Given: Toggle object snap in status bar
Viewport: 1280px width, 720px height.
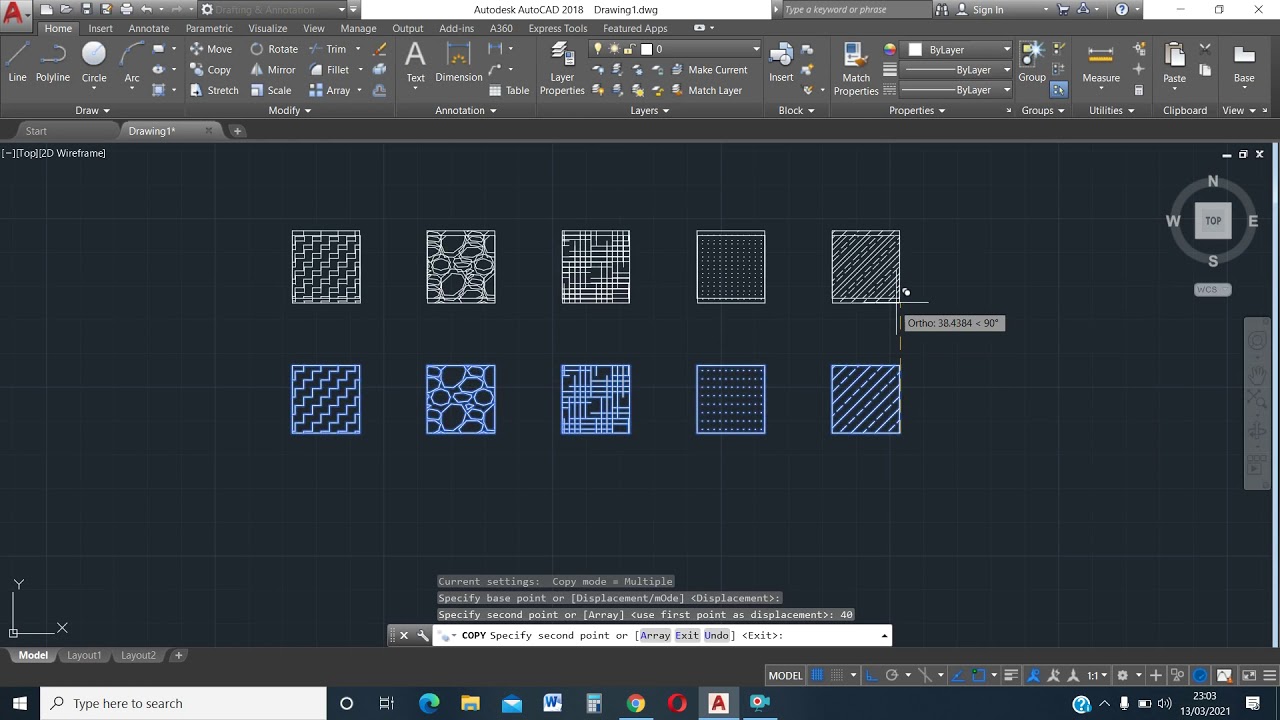Looking at the screenshot, I should pos(978,675).
